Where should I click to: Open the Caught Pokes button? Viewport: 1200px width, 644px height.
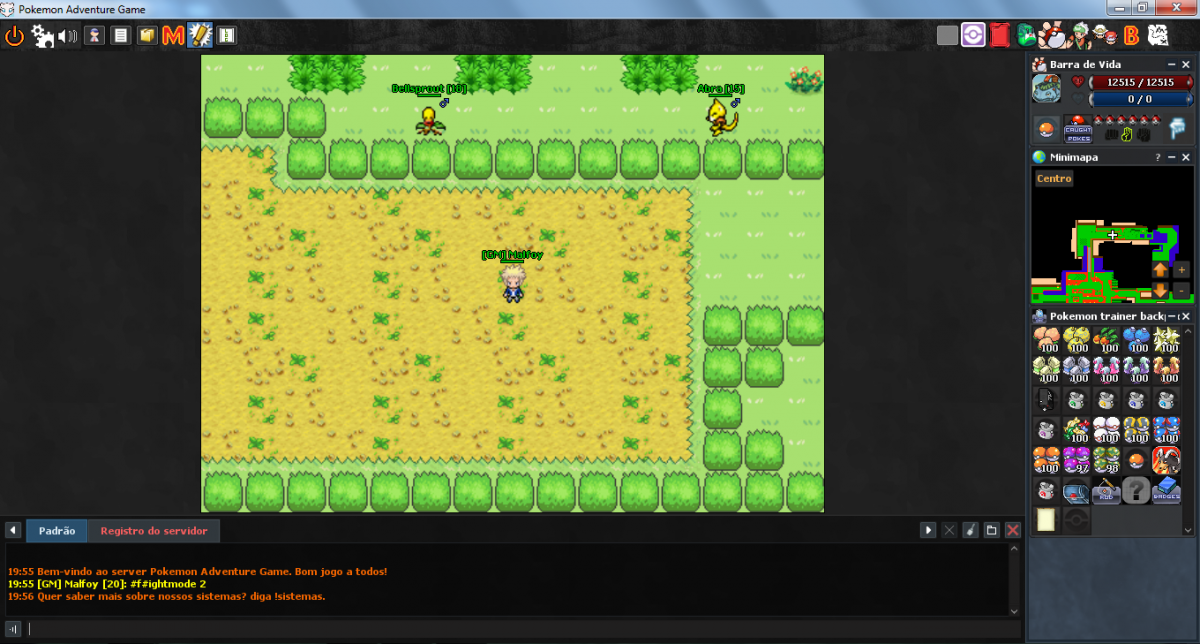coord(1079,130)
